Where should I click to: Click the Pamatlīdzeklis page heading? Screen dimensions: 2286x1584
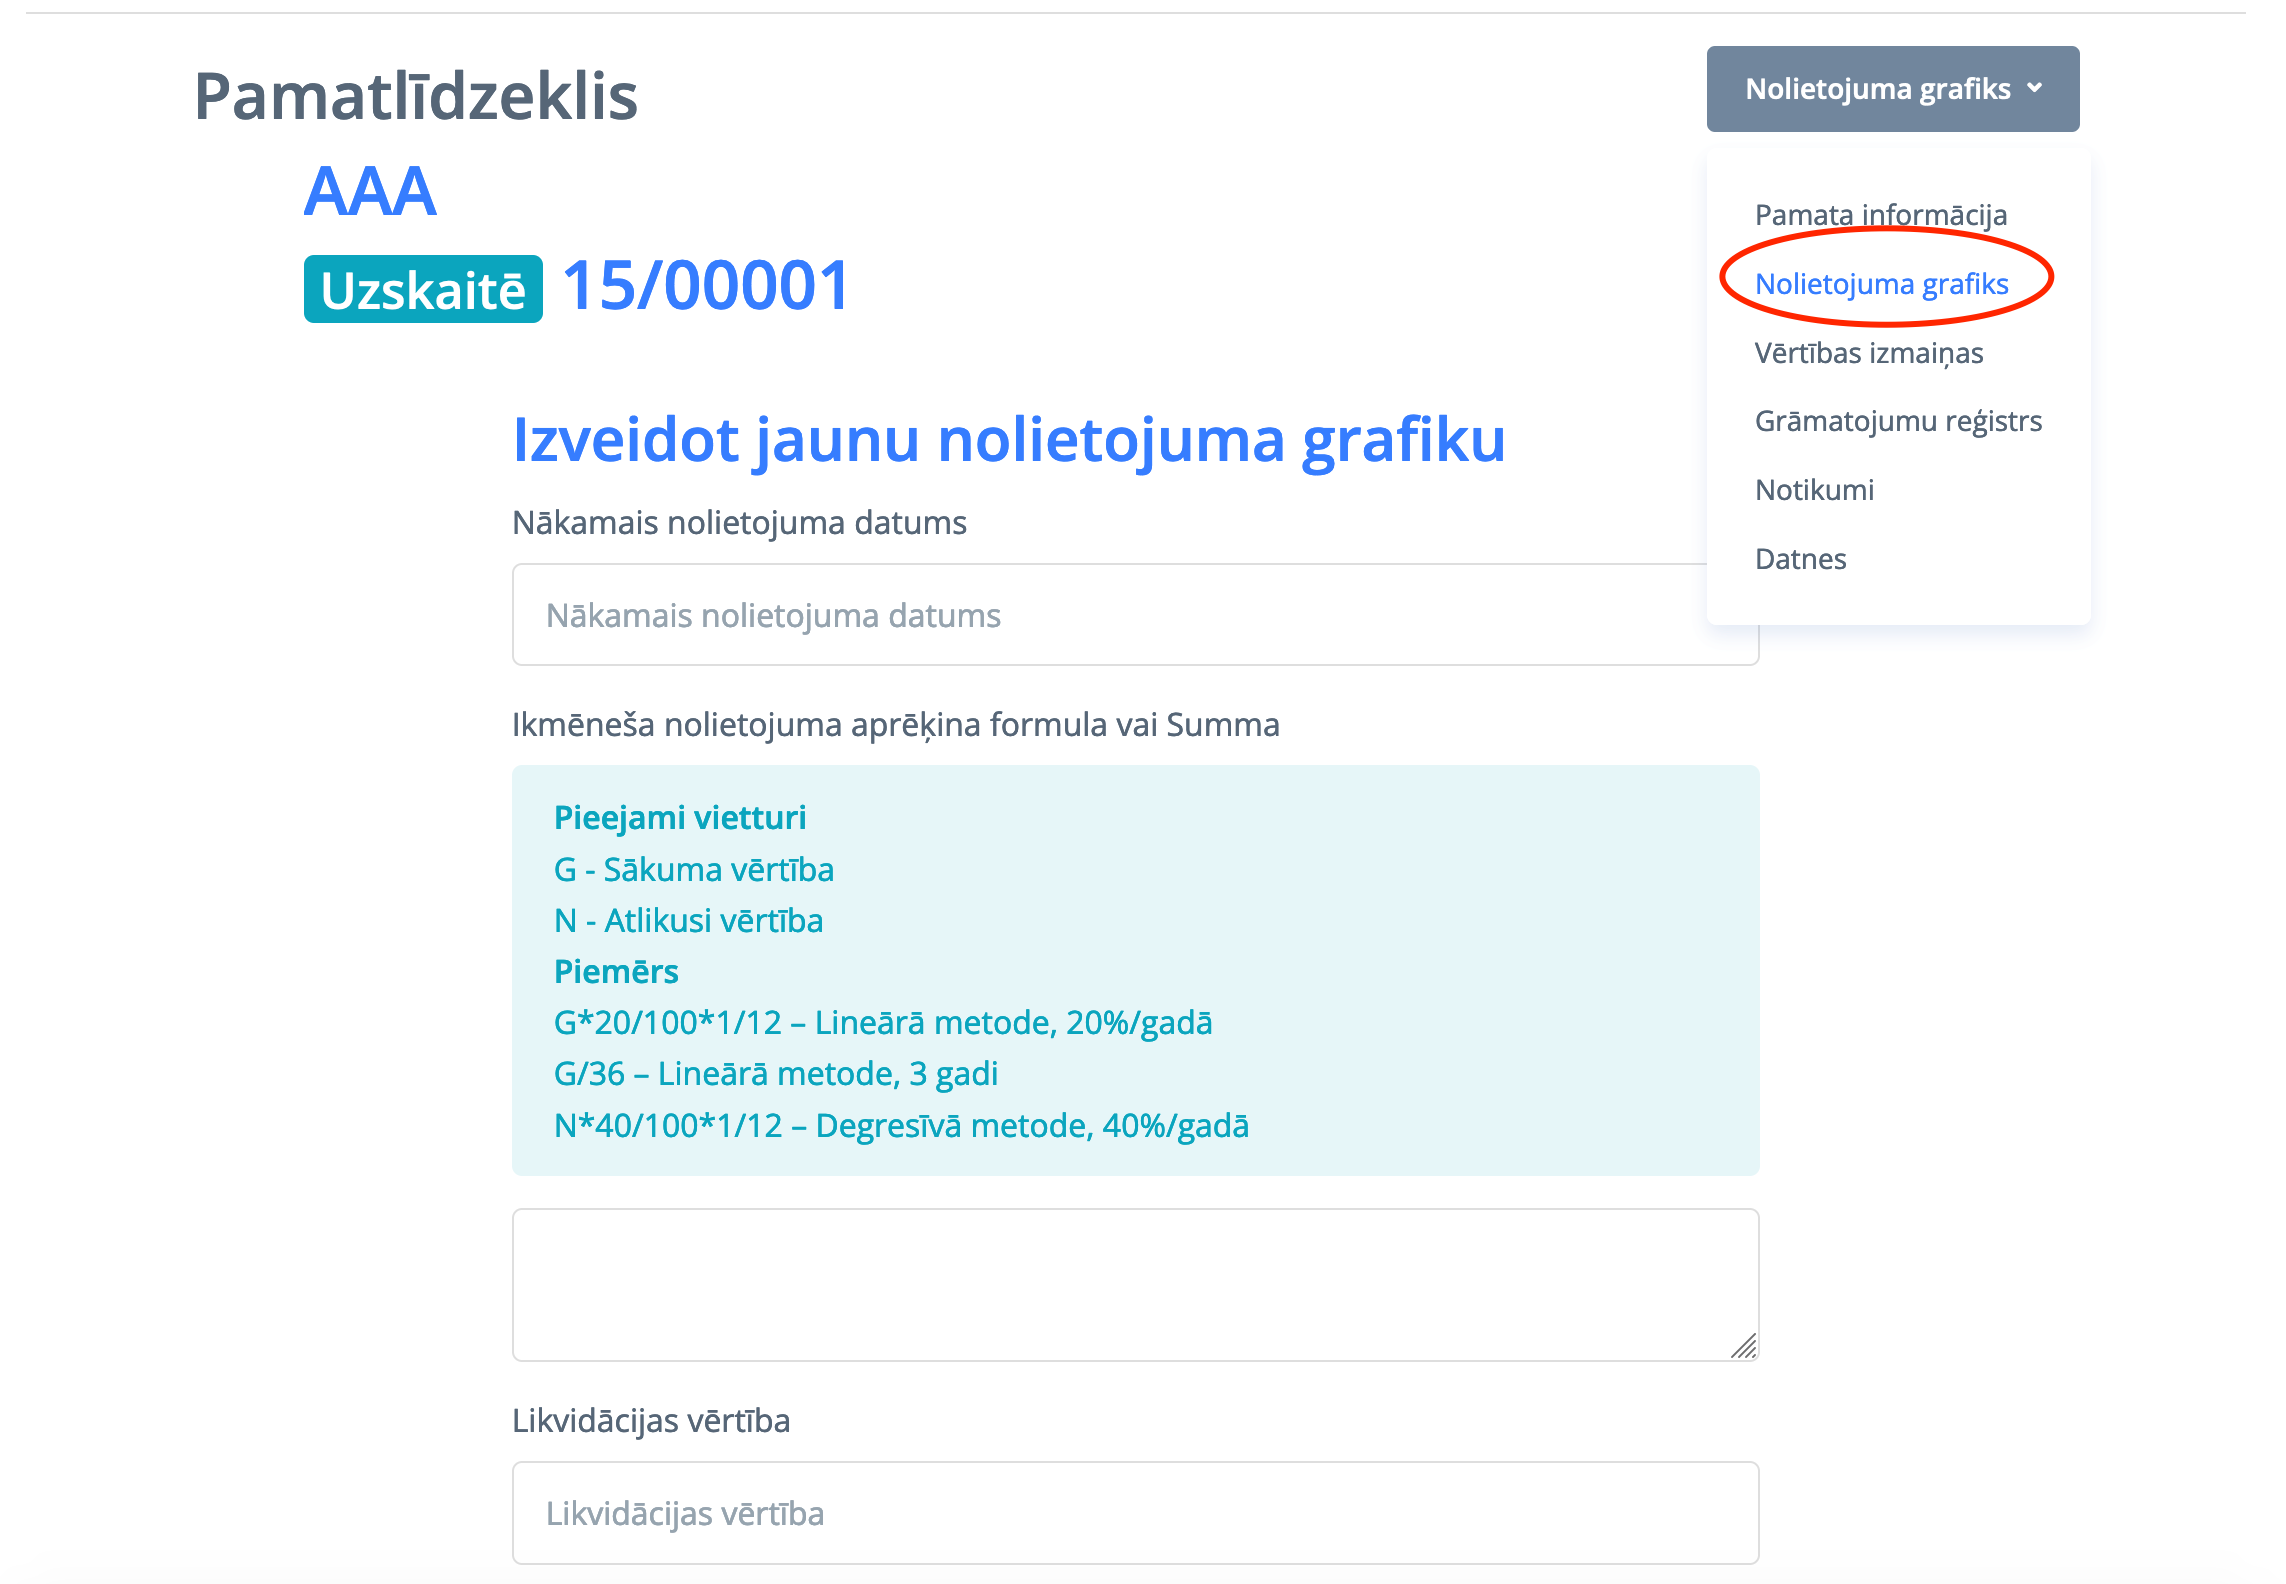415,97
